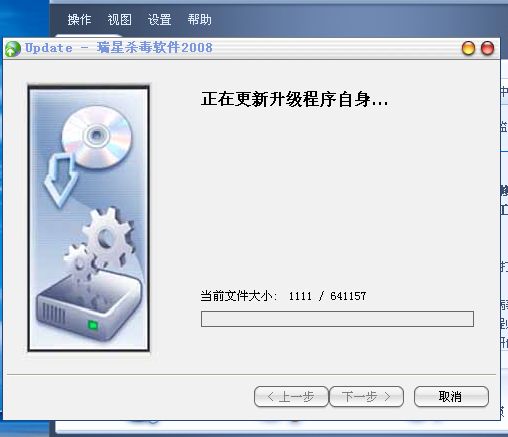Click the 当前文件大小 label
This screenshot has width=508, height=437.
(239, 296)
